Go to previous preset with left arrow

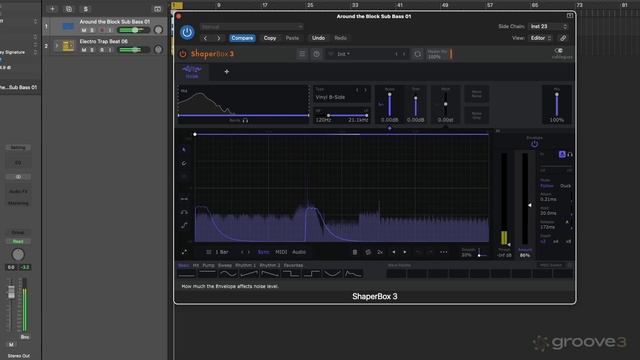click(x=205, y=38)
